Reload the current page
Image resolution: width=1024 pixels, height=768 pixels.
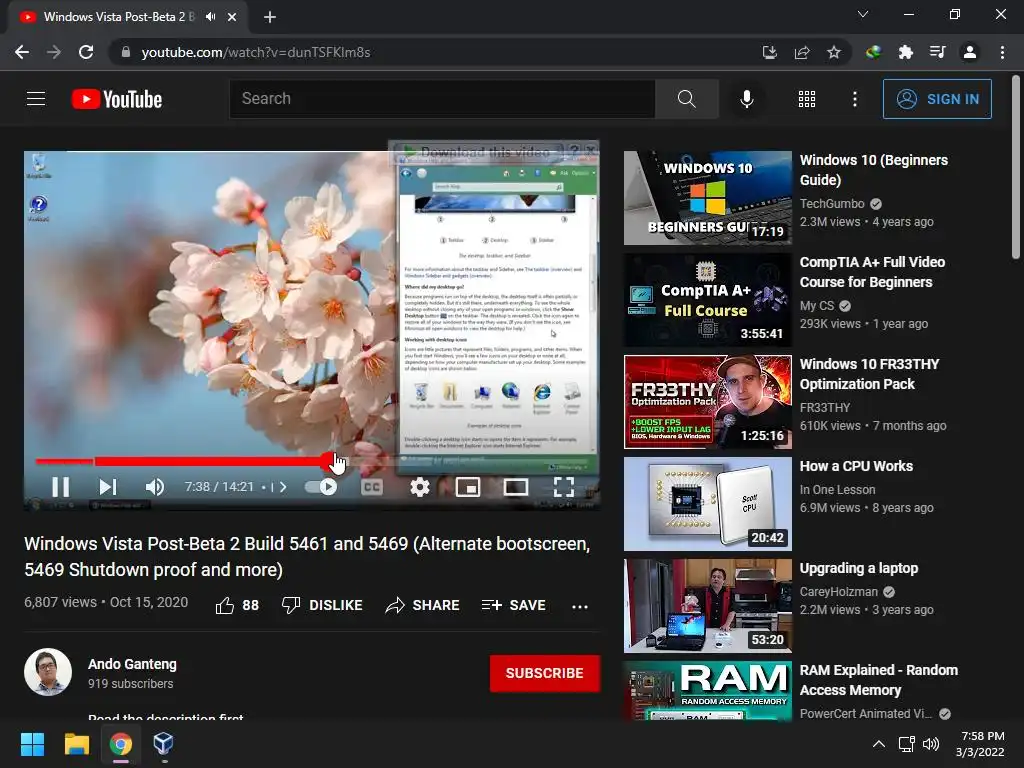point(86,52)
